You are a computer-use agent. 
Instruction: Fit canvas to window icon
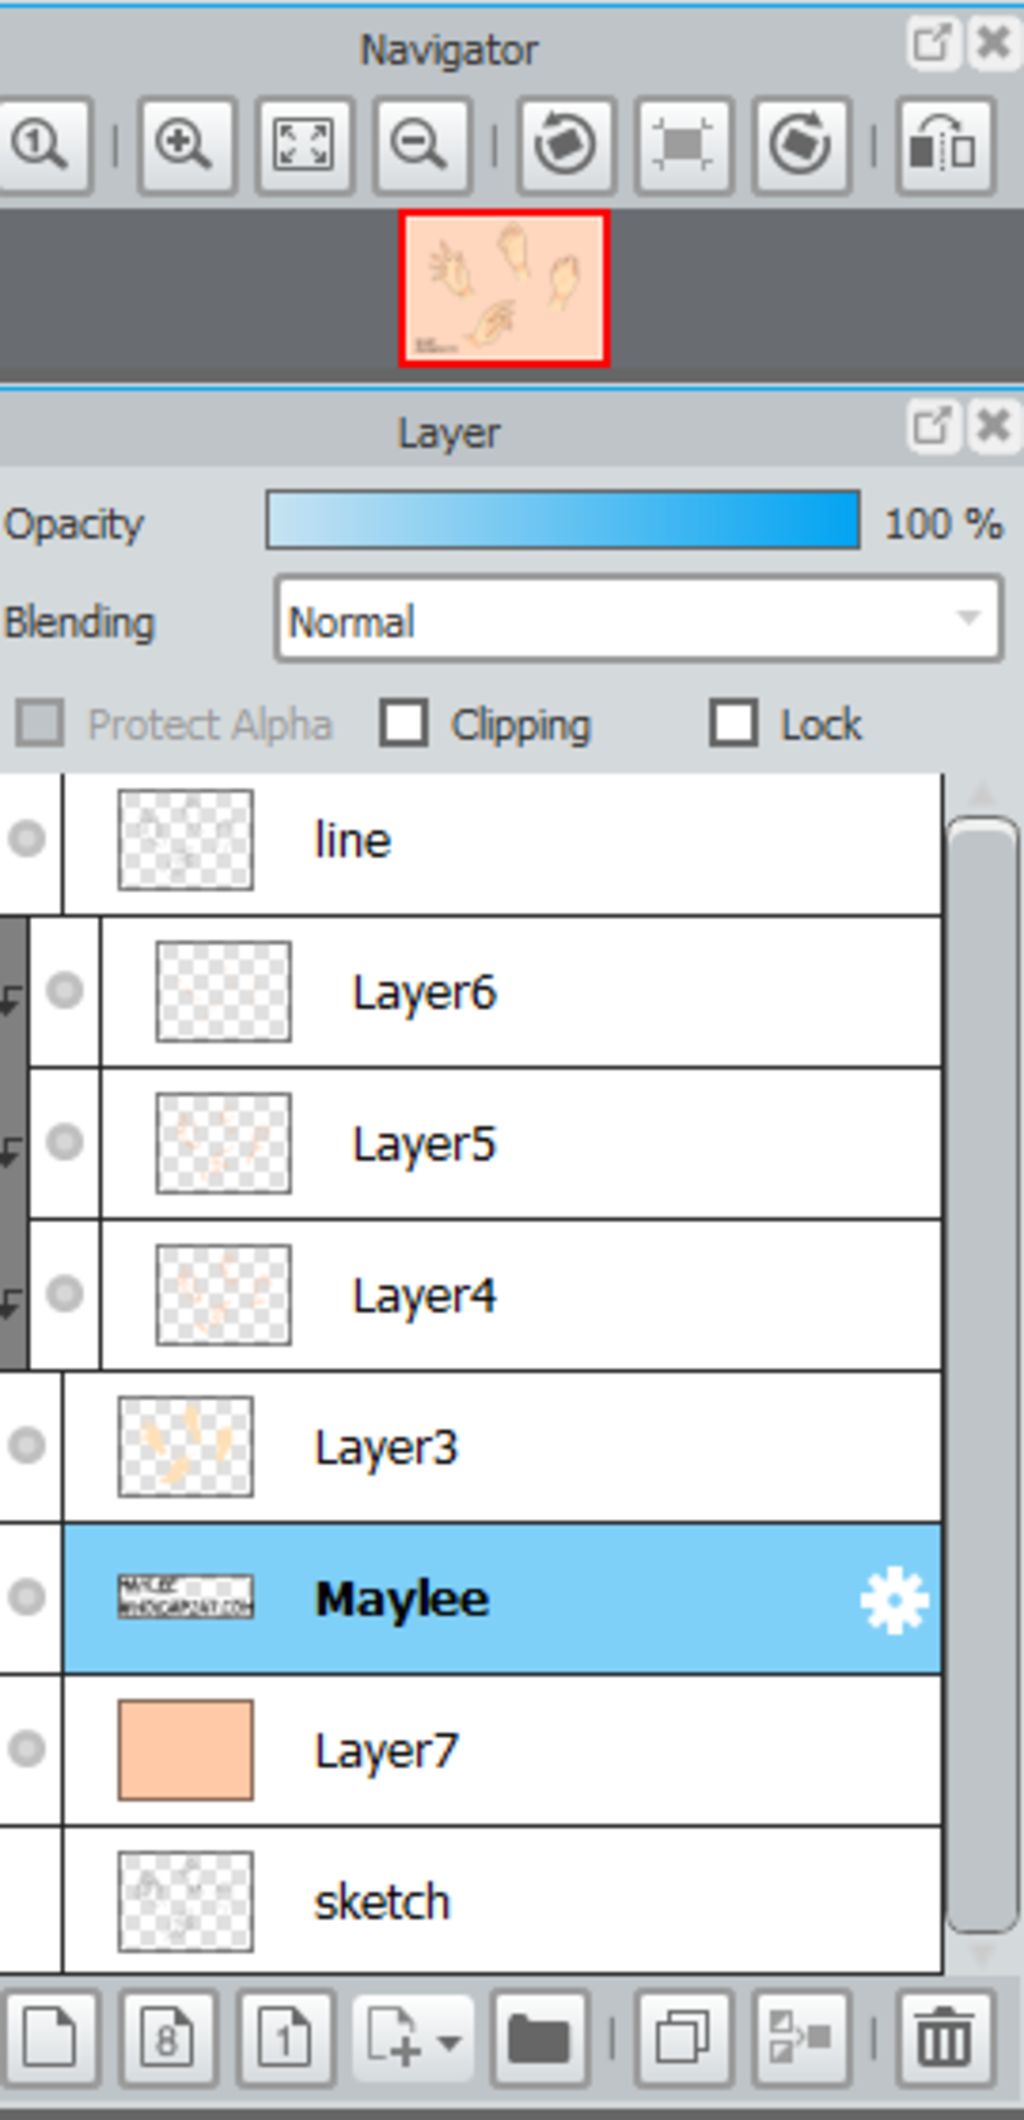[x=304, y=145]
